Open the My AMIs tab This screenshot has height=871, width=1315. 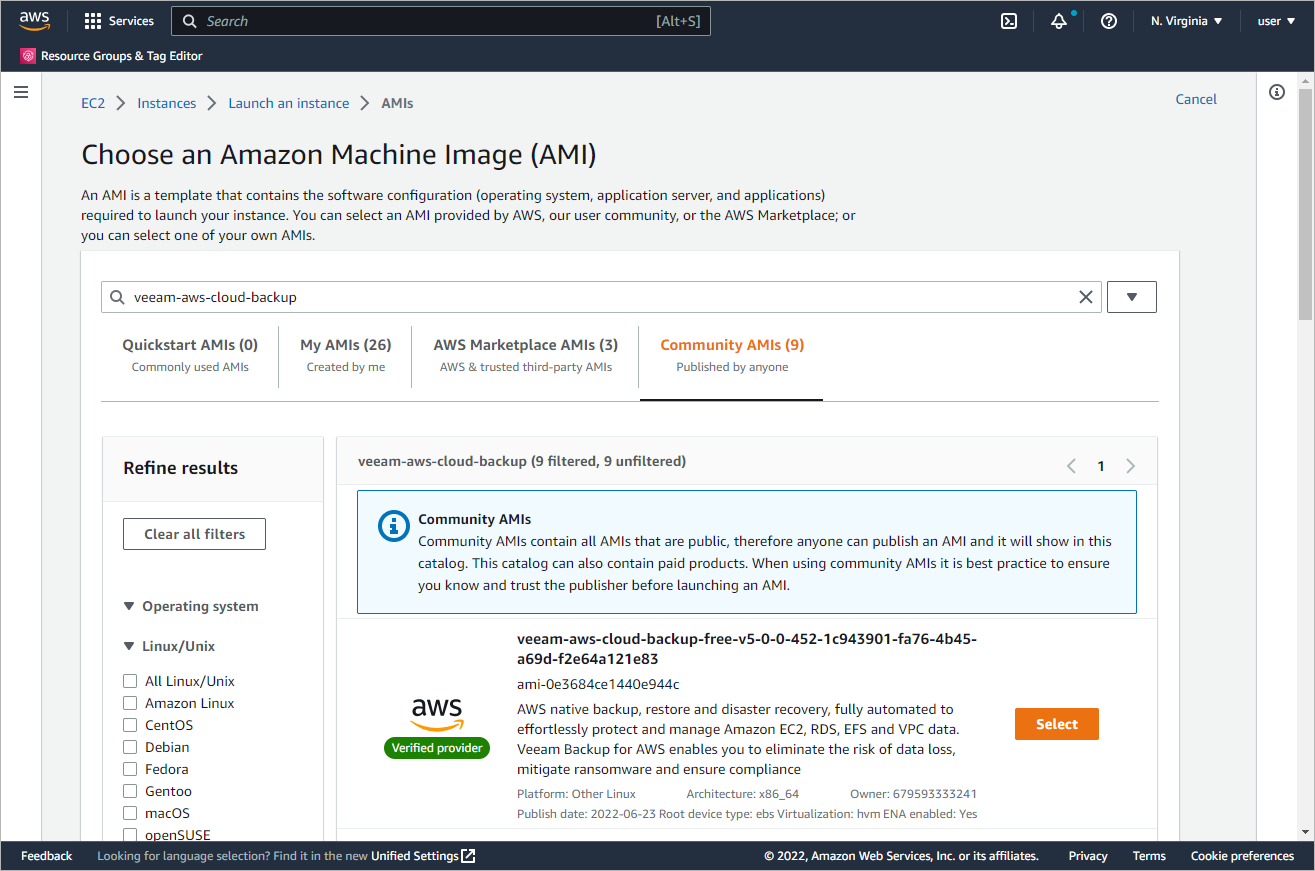click(x=345, y=354)
